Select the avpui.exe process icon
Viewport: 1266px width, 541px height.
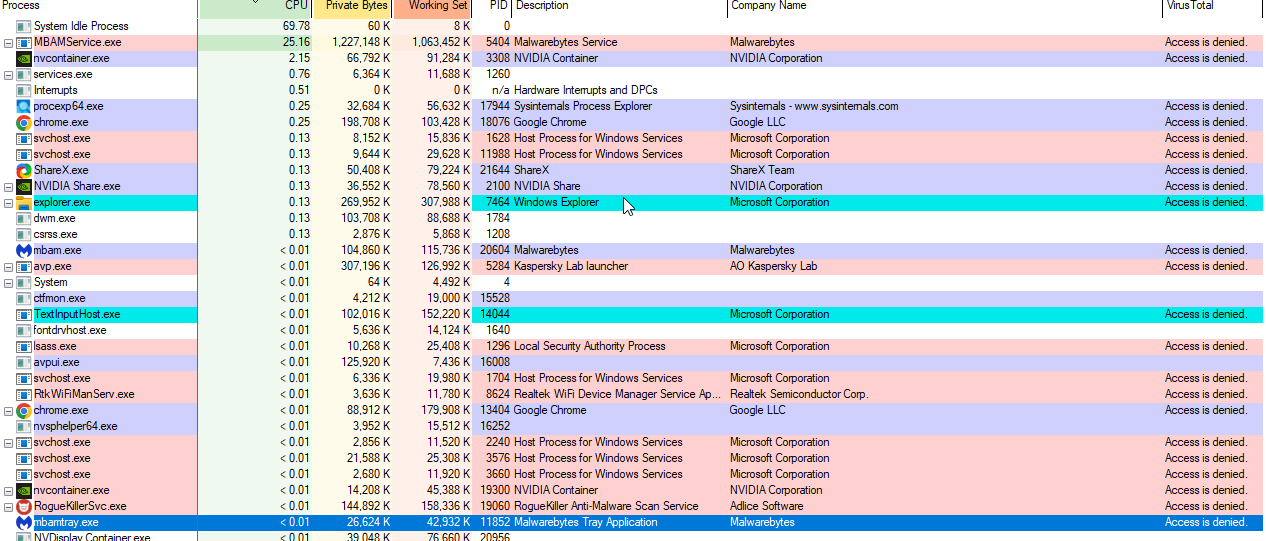pyautogui.click(x=24, y=362)
